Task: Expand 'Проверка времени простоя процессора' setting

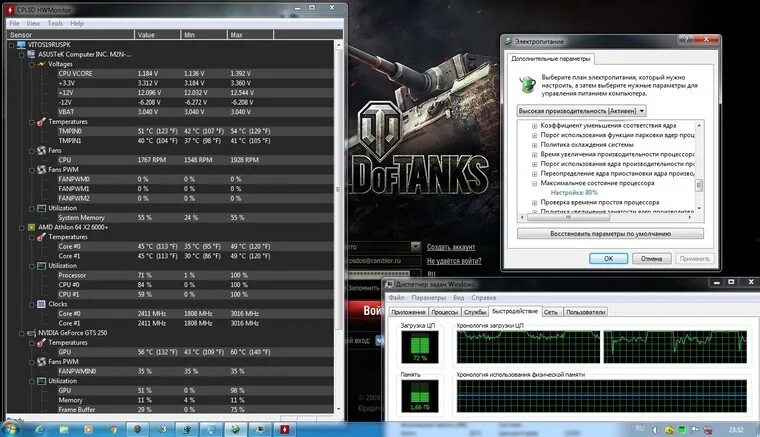Action: [x=535, y=203]
